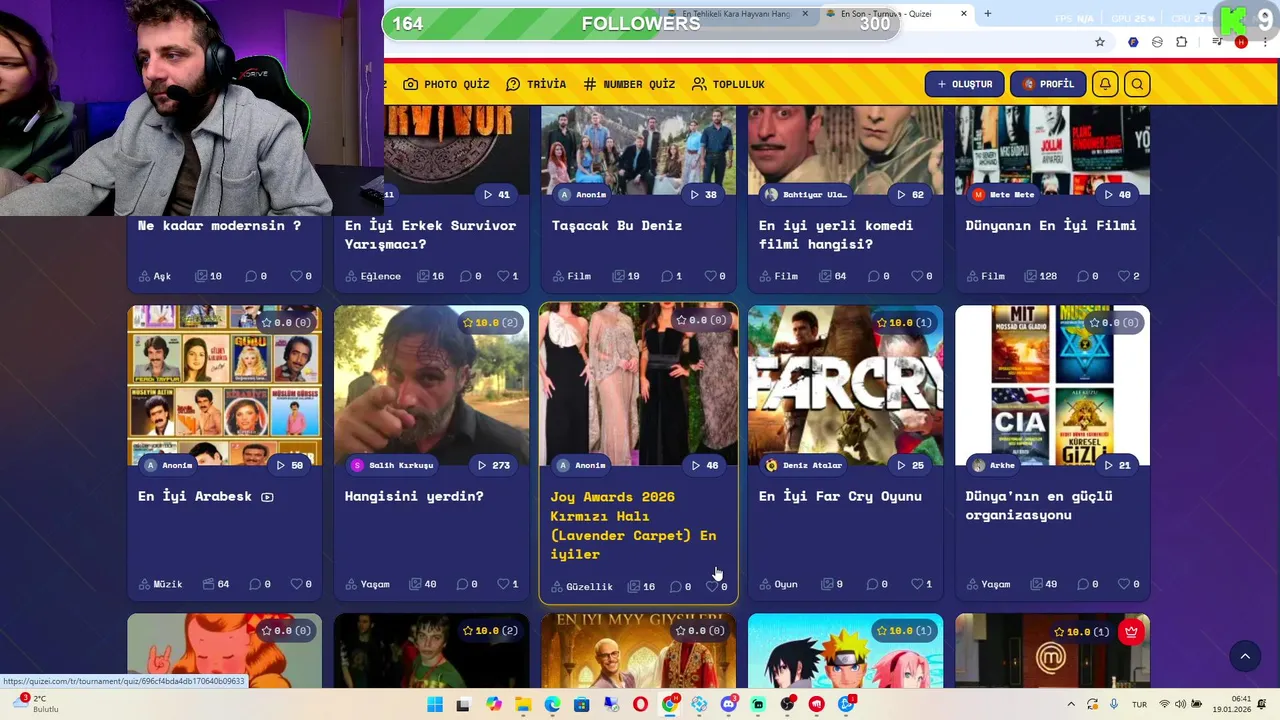This screenshot has height=720, width=1280.
Task: Open the 'Hangisini yerdin?' quiz title
Action: (414, 496)
